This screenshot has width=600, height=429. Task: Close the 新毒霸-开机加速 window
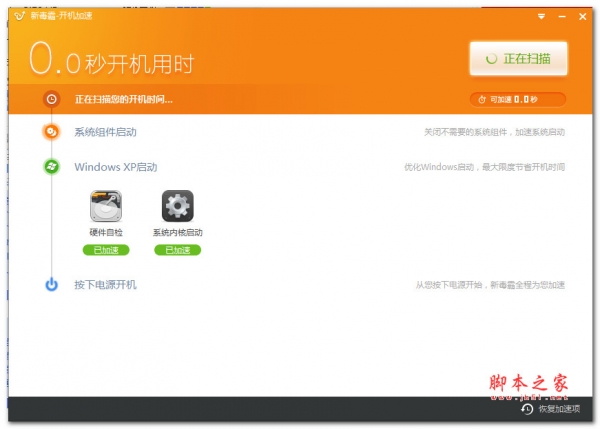(x=582, y=16)
